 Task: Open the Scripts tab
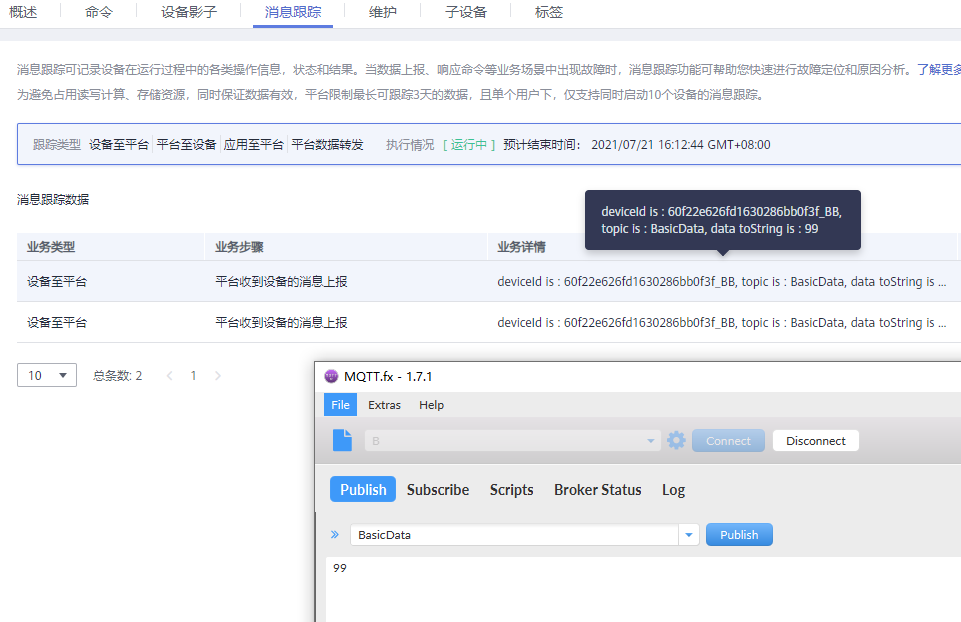click(511, 490)
